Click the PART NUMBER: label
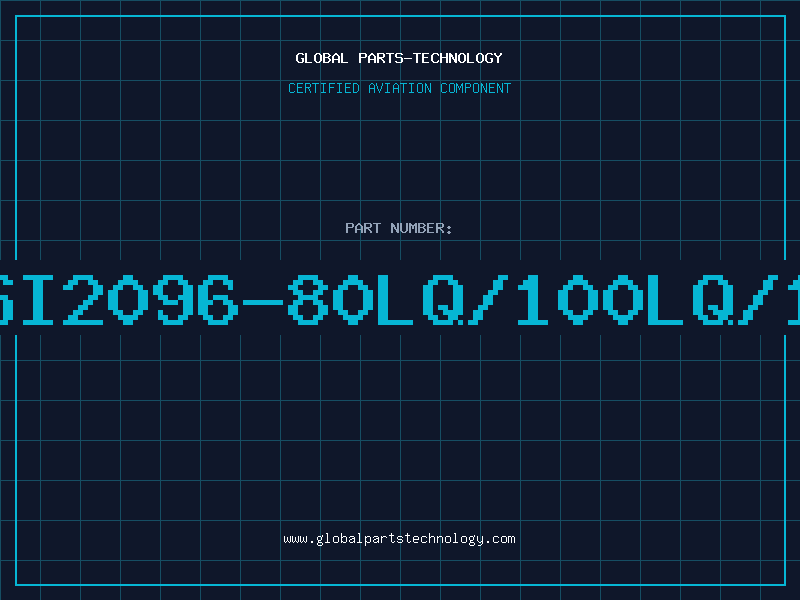This screenshot has height=600, width=800. point(398,228)
